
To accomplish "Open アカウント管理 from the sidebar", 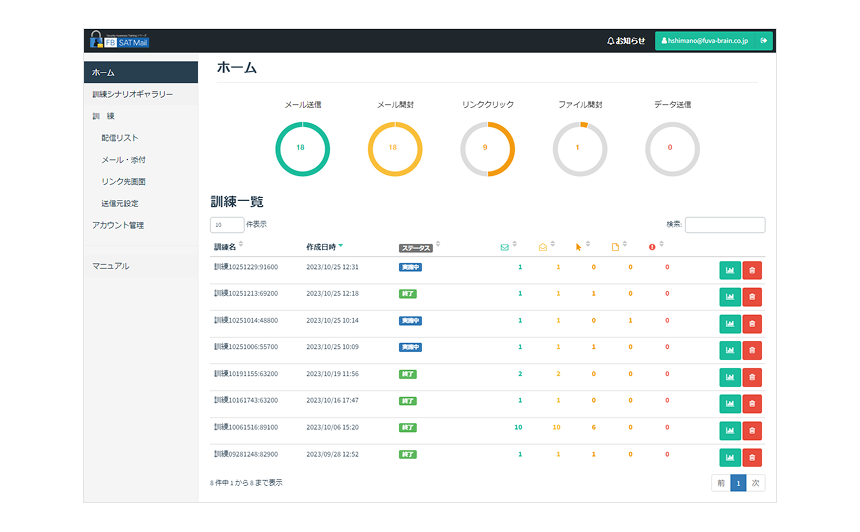I will pos(118,225).
